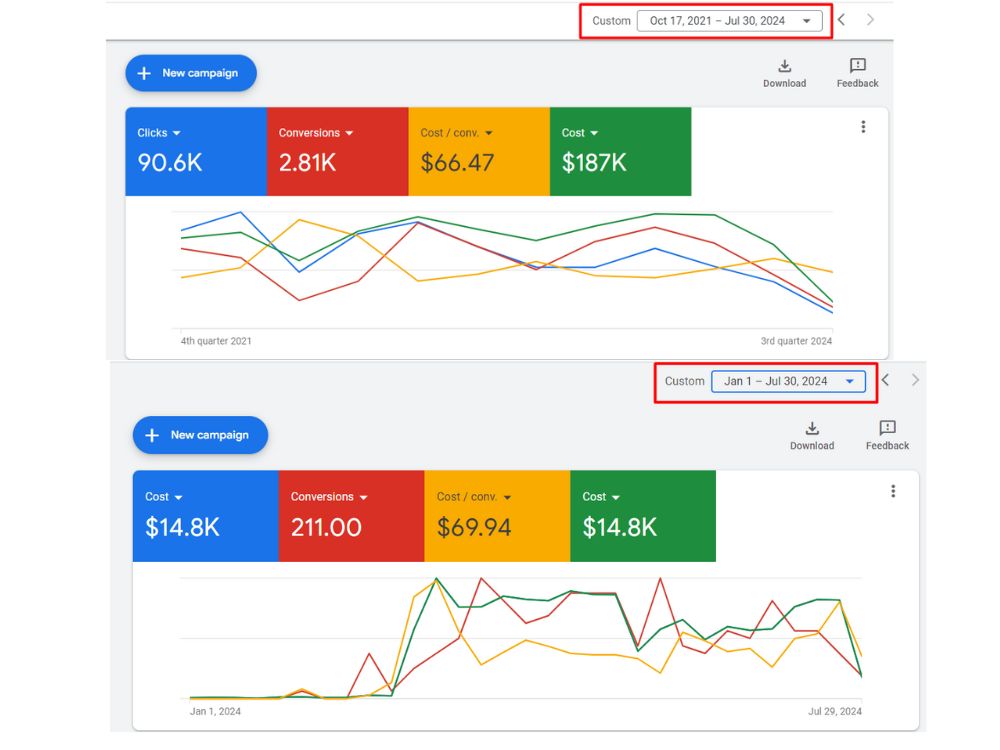Click the $187K cost value
The image size is (1000, 750).
[594, 163]
